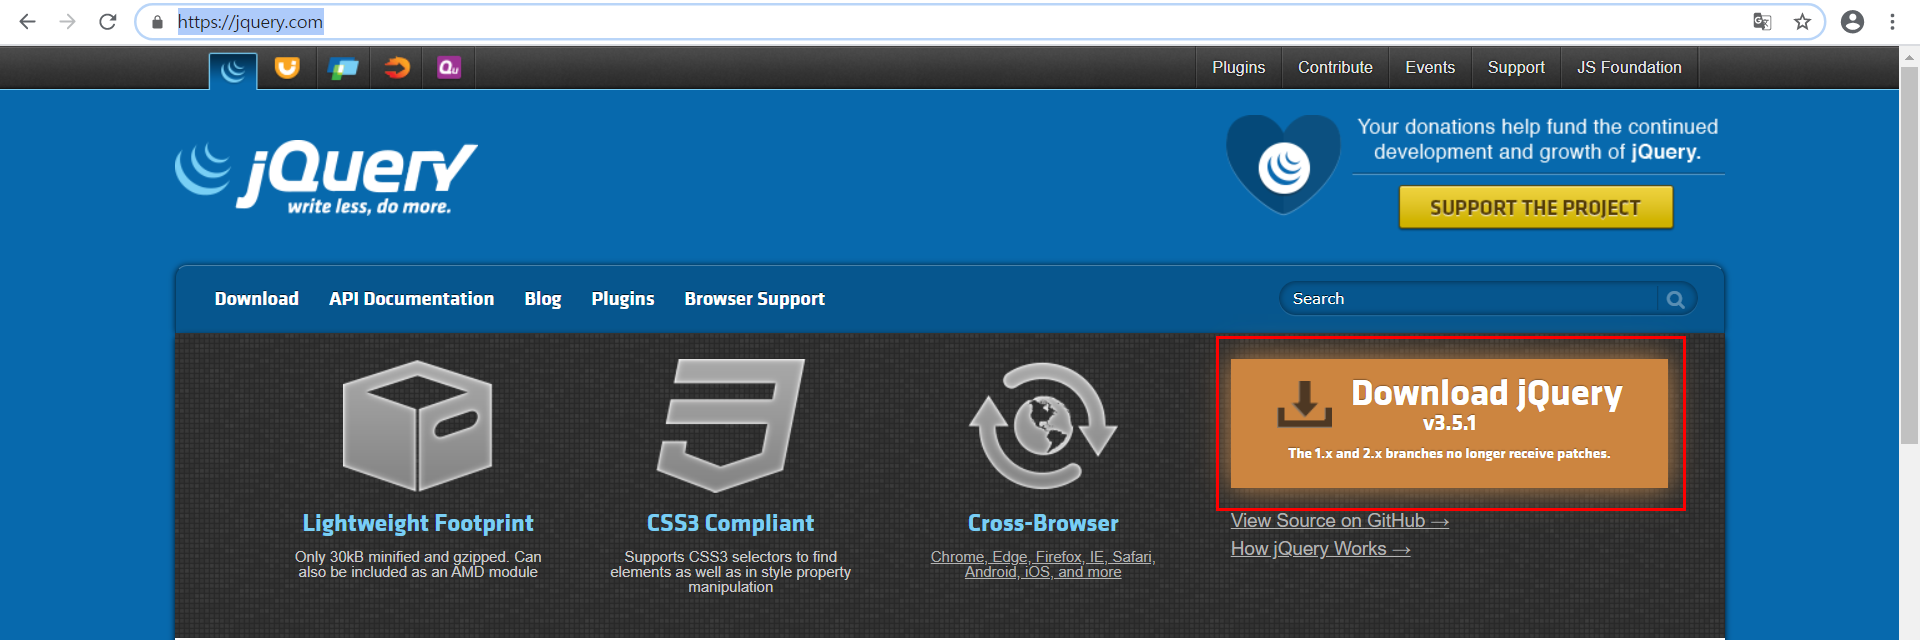The image size is (1920, 640).
Task: Click the Only 30kB minified description
Action: tap(418, 564)
